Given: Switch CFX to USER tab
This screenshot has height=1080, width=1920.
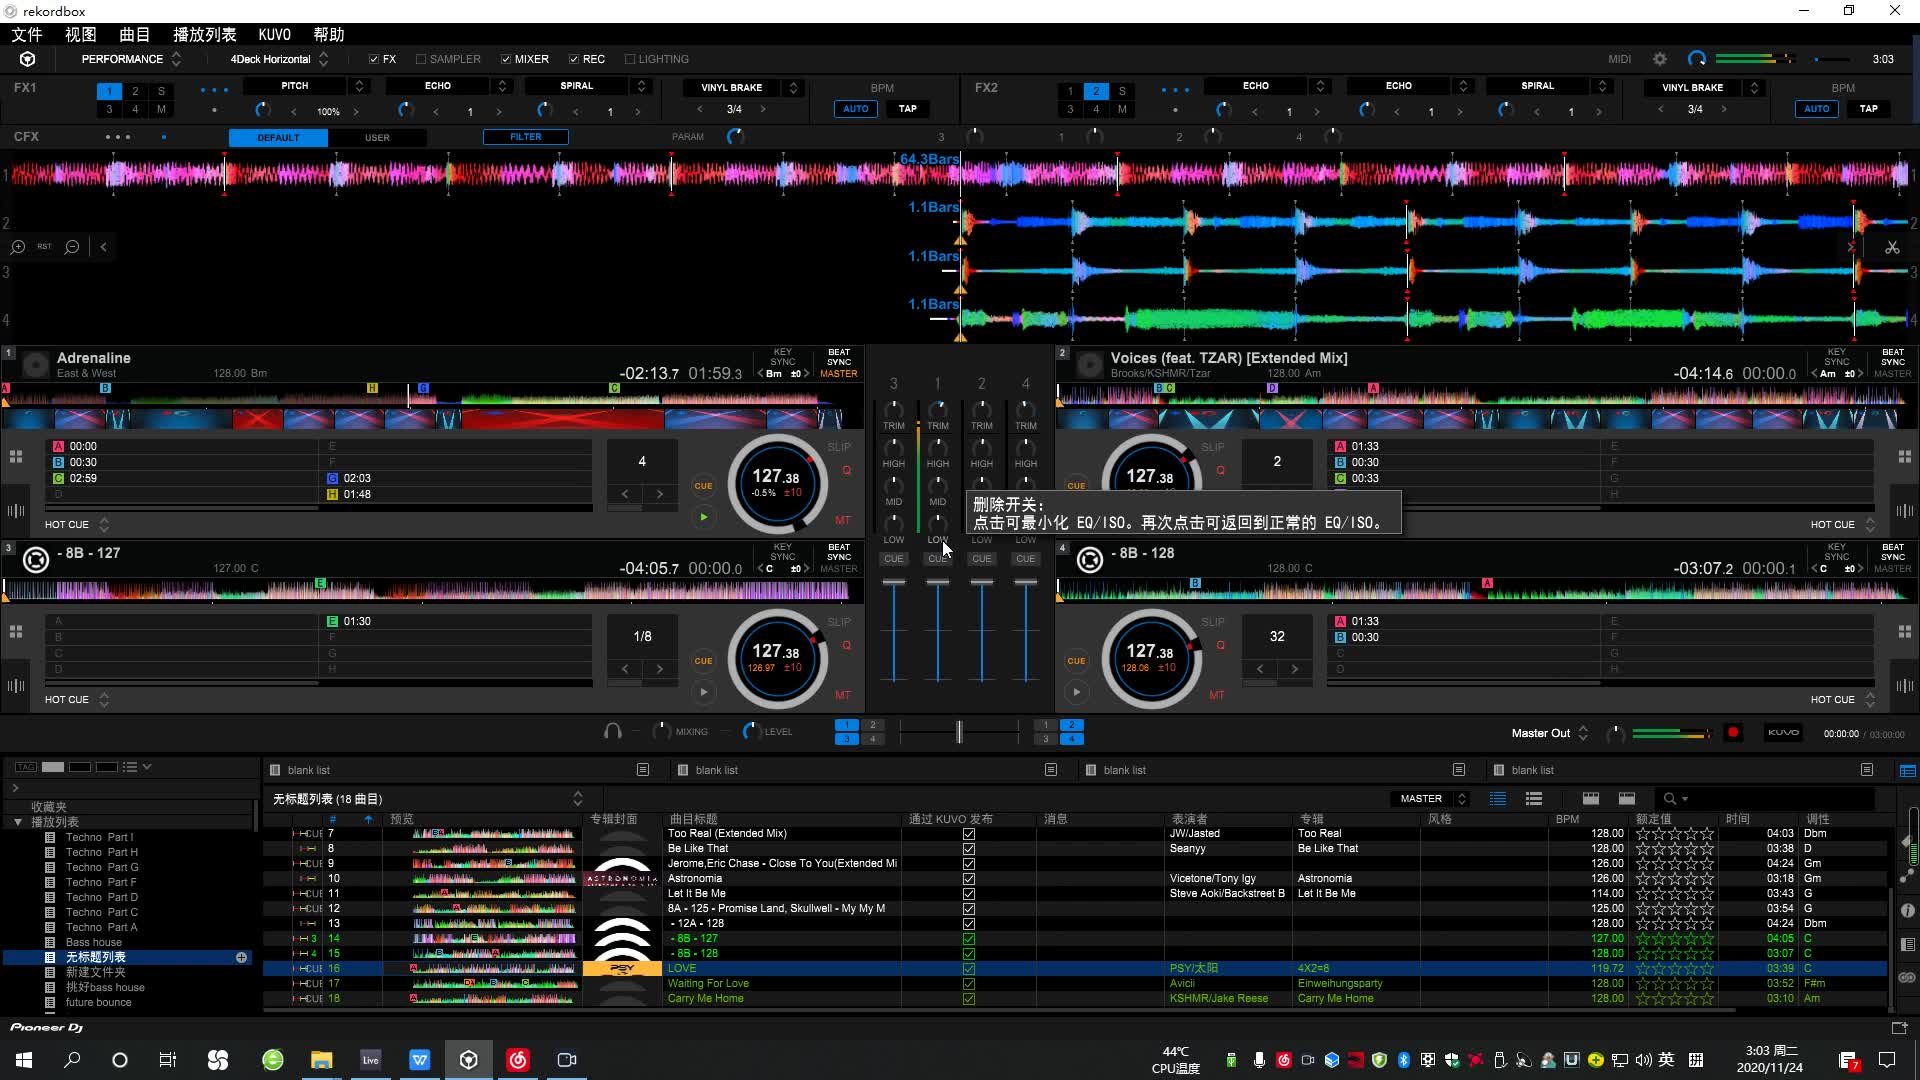Looking at the screenshot, I should click(x=377, y=138).
